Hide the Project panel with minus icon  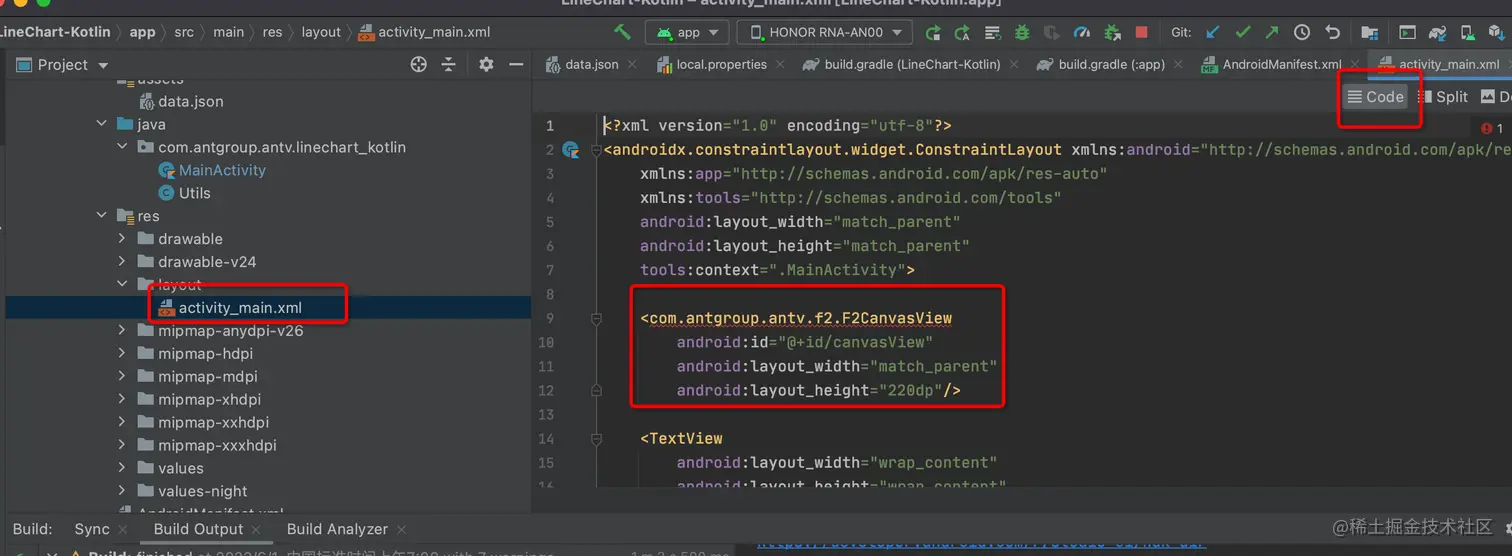click(516, 64)
